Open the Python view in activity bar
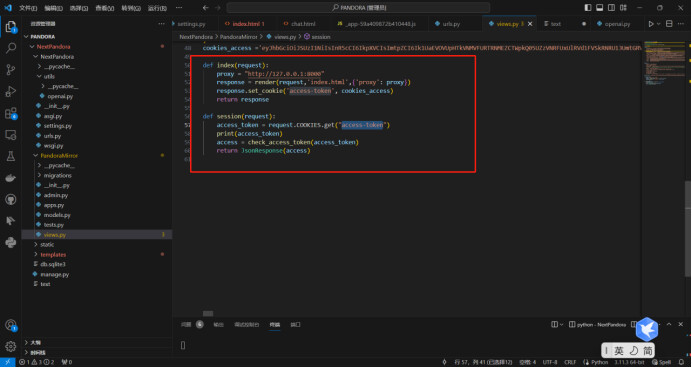Screen dimensions: 692x368 click(11, 242)
